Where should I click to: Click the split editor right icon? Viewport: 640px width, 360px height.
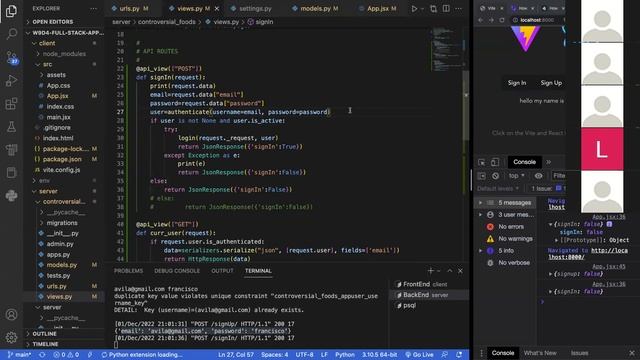tap(446, 9)
